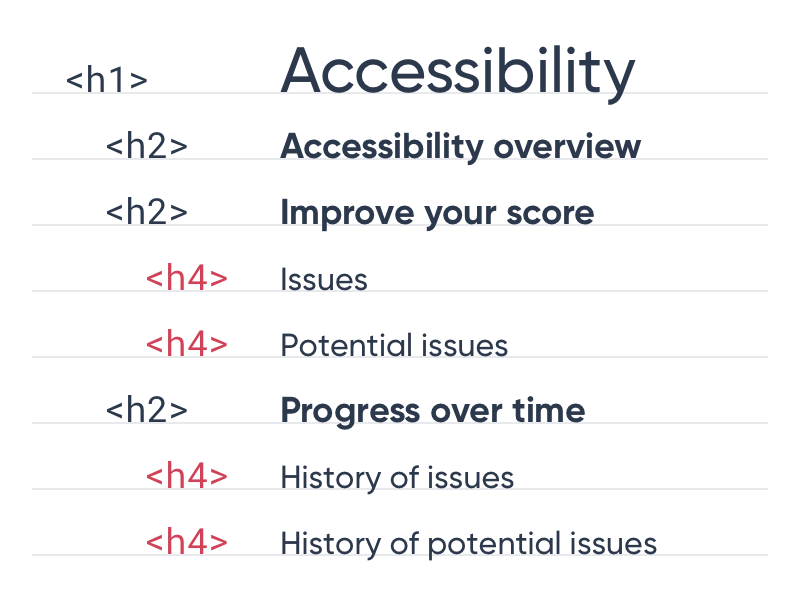800x600 pixels.
Task: Click the <h4> tag beside History of potential issues
Action: click(x=187, y=542)
